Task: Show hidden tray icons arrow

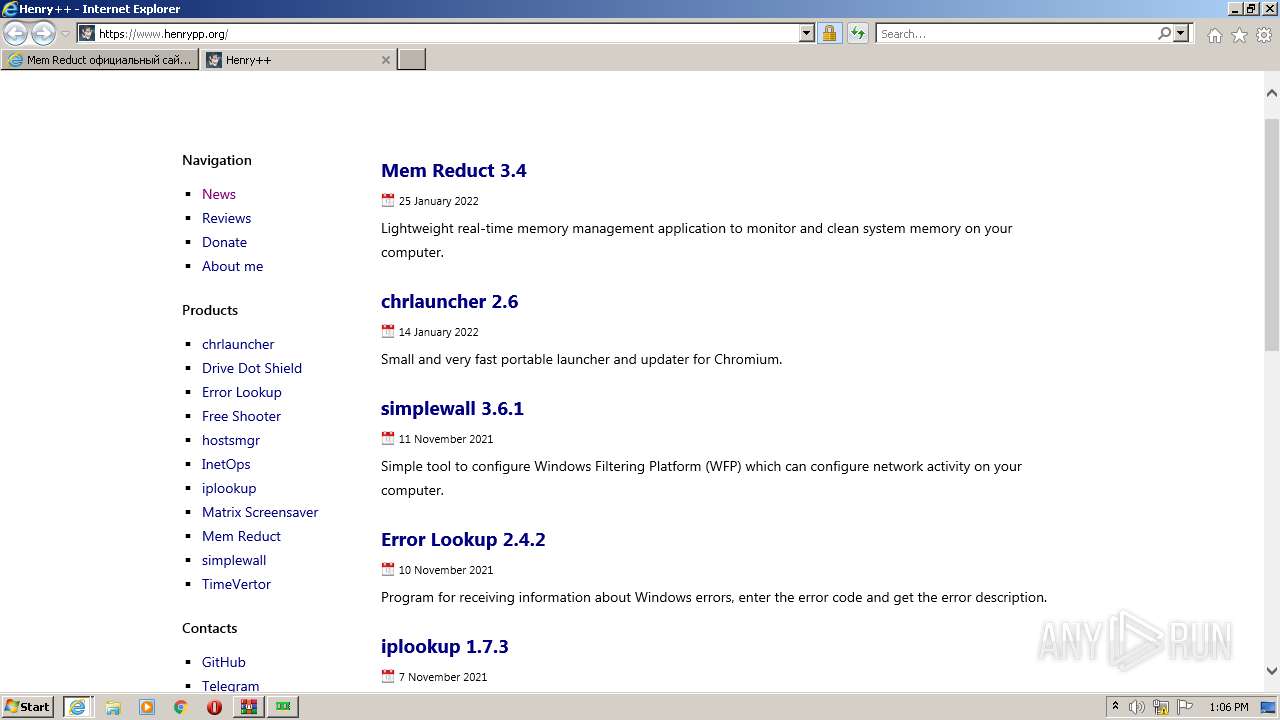Action: (x=1115, y=706)
